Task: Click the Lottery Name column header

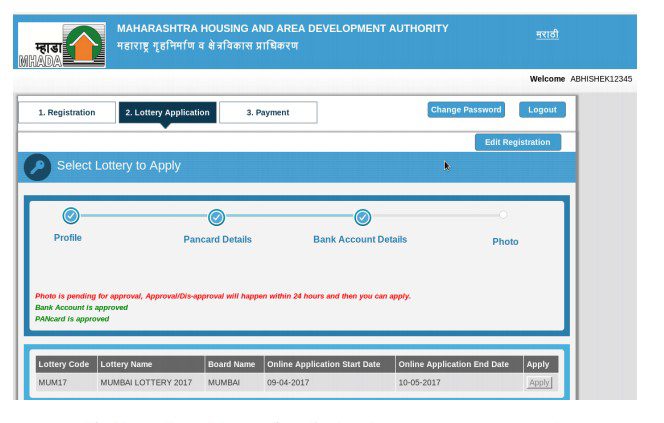Action: [151, 364]
